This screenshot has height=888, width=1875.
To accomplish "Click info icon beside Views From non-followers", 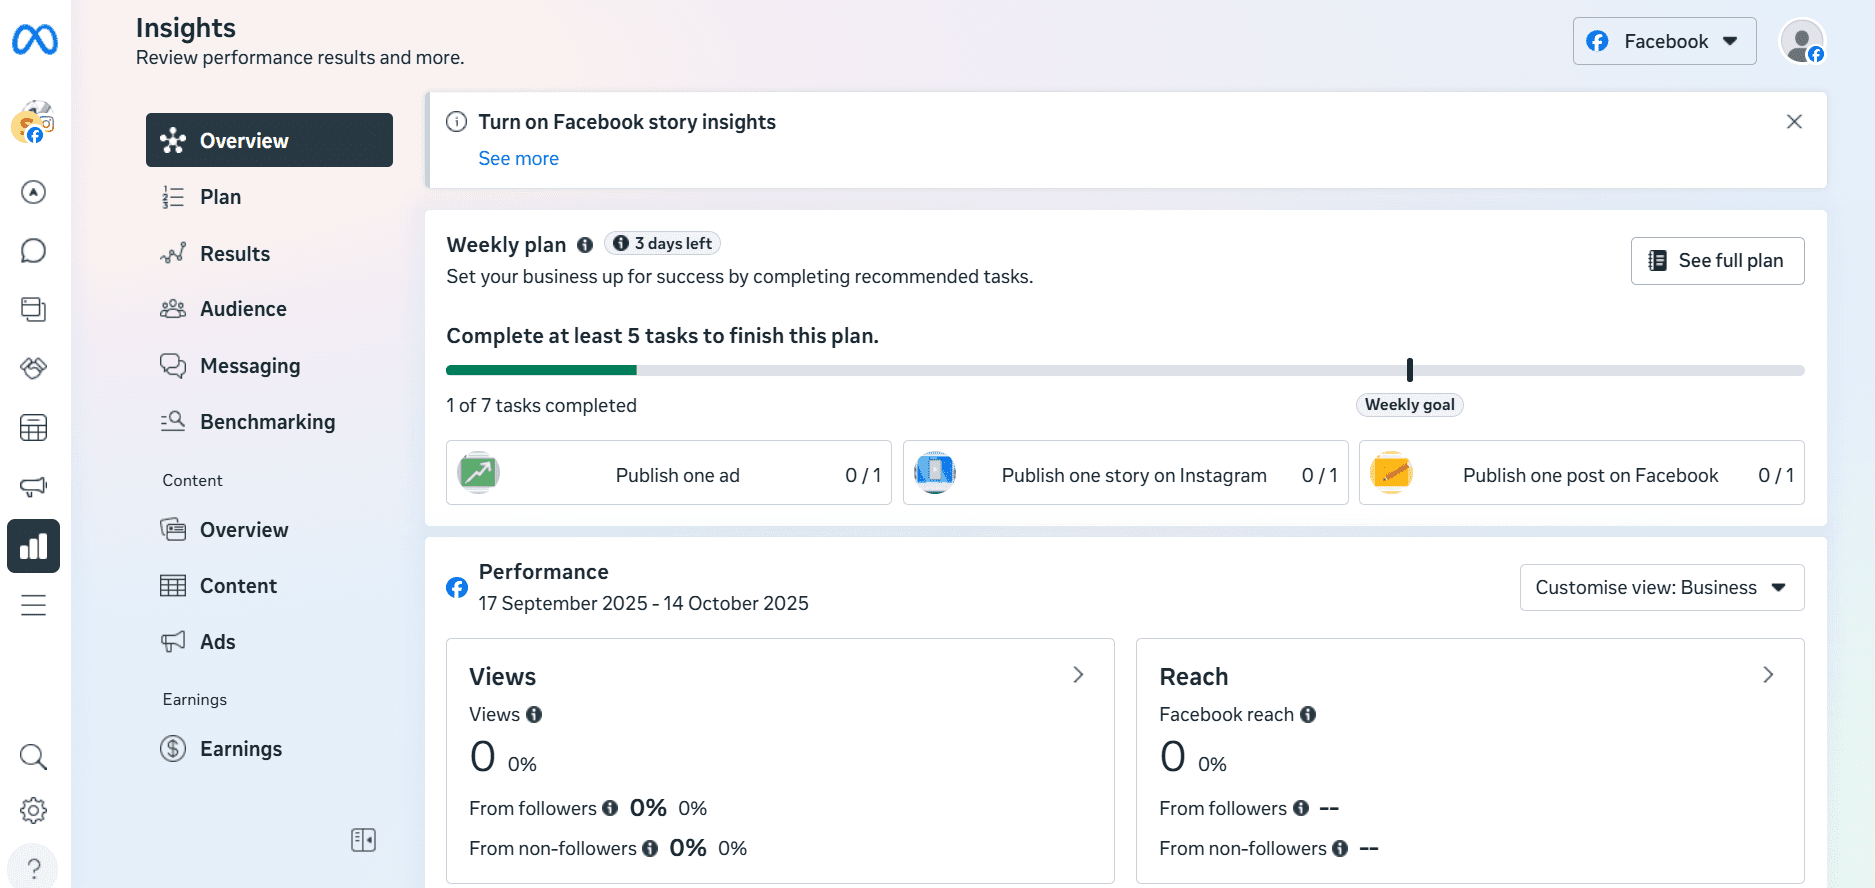I will point(650,848).
